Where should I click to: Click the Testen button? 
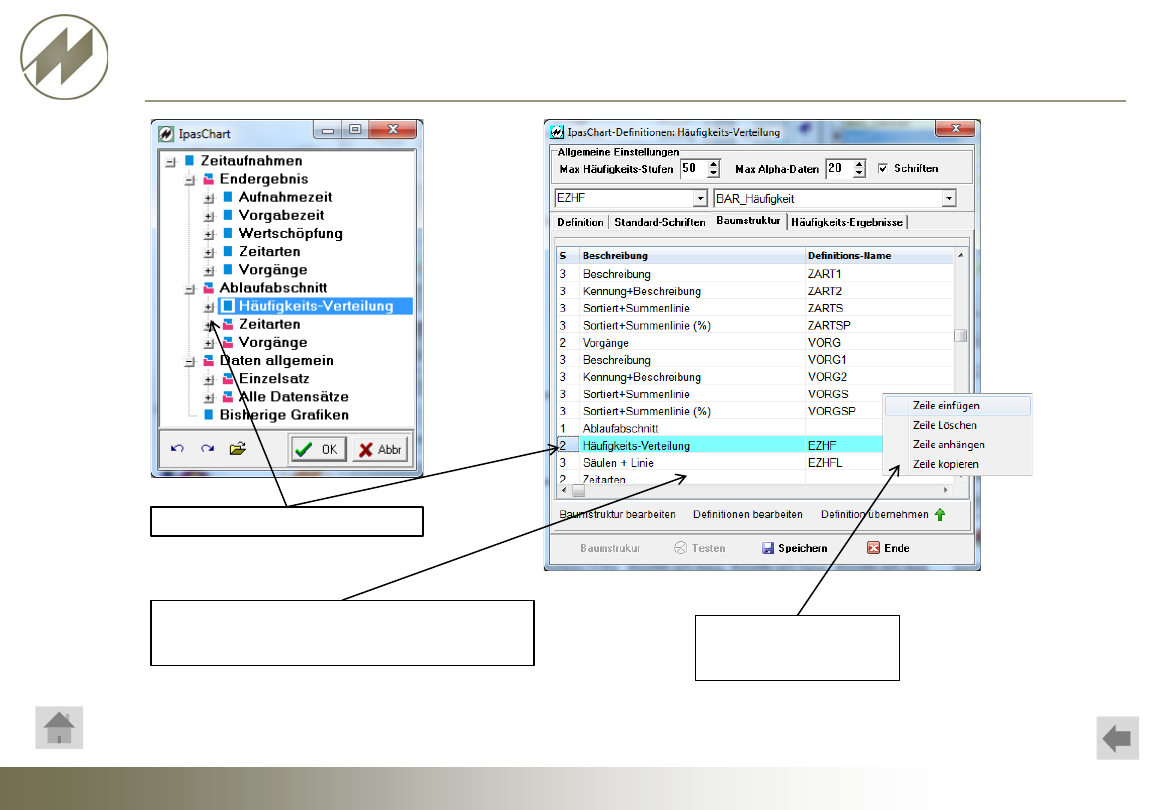pyautogui.click(x=700, y=548)
